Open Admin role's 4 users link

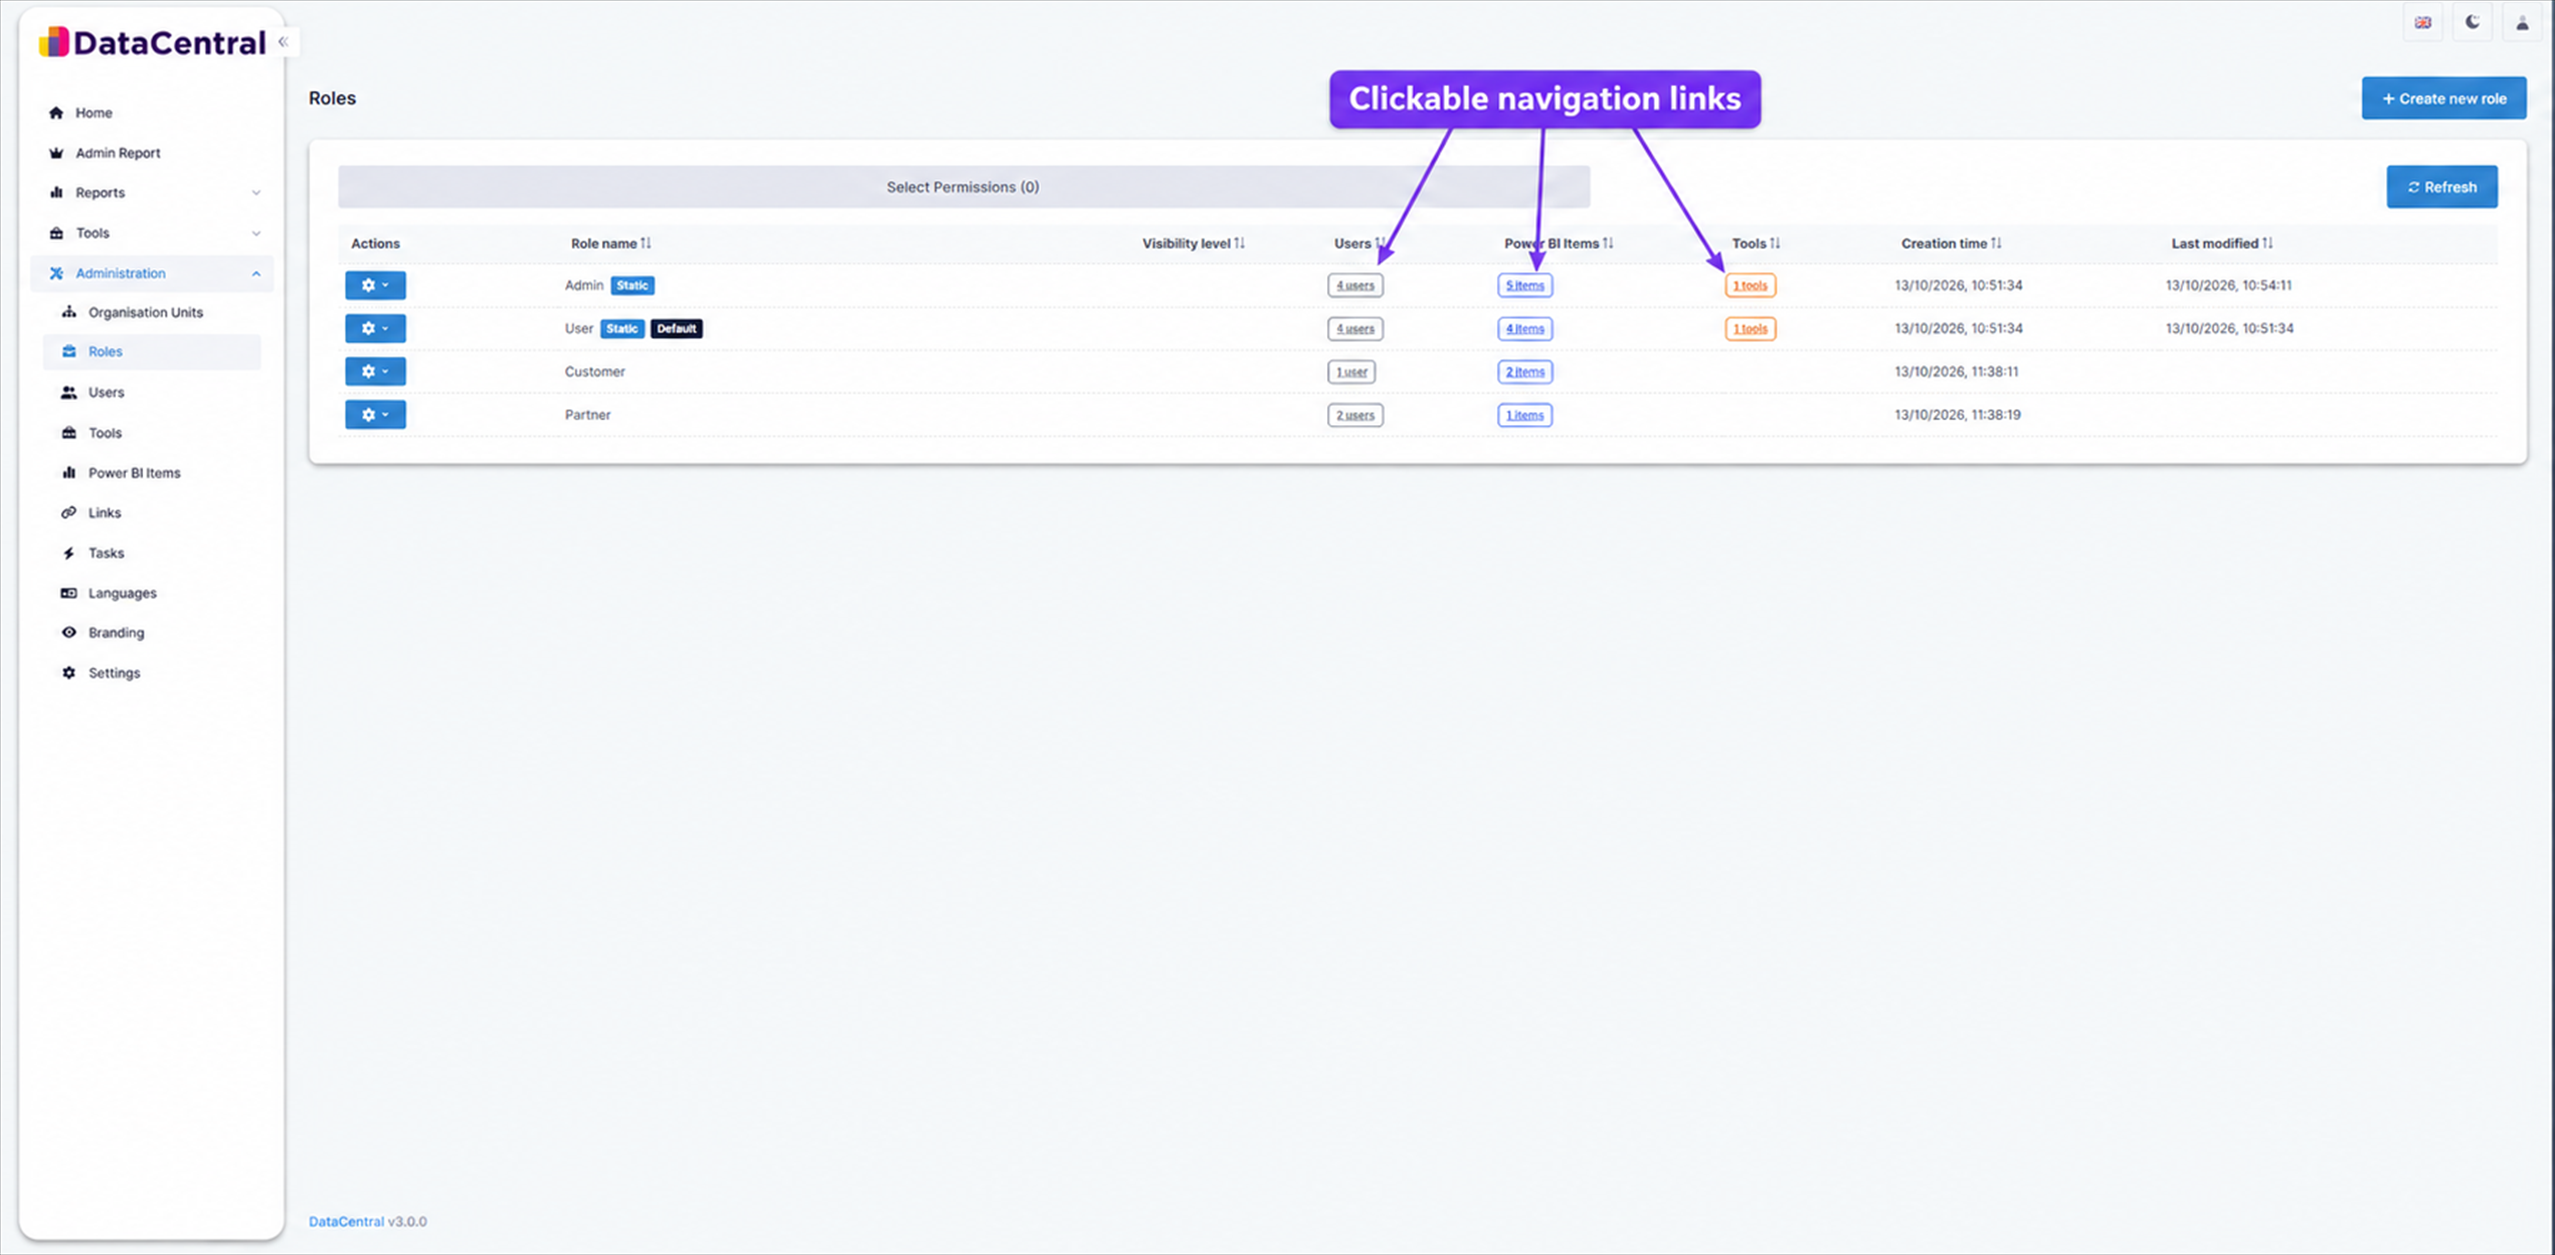[1355, 285]
